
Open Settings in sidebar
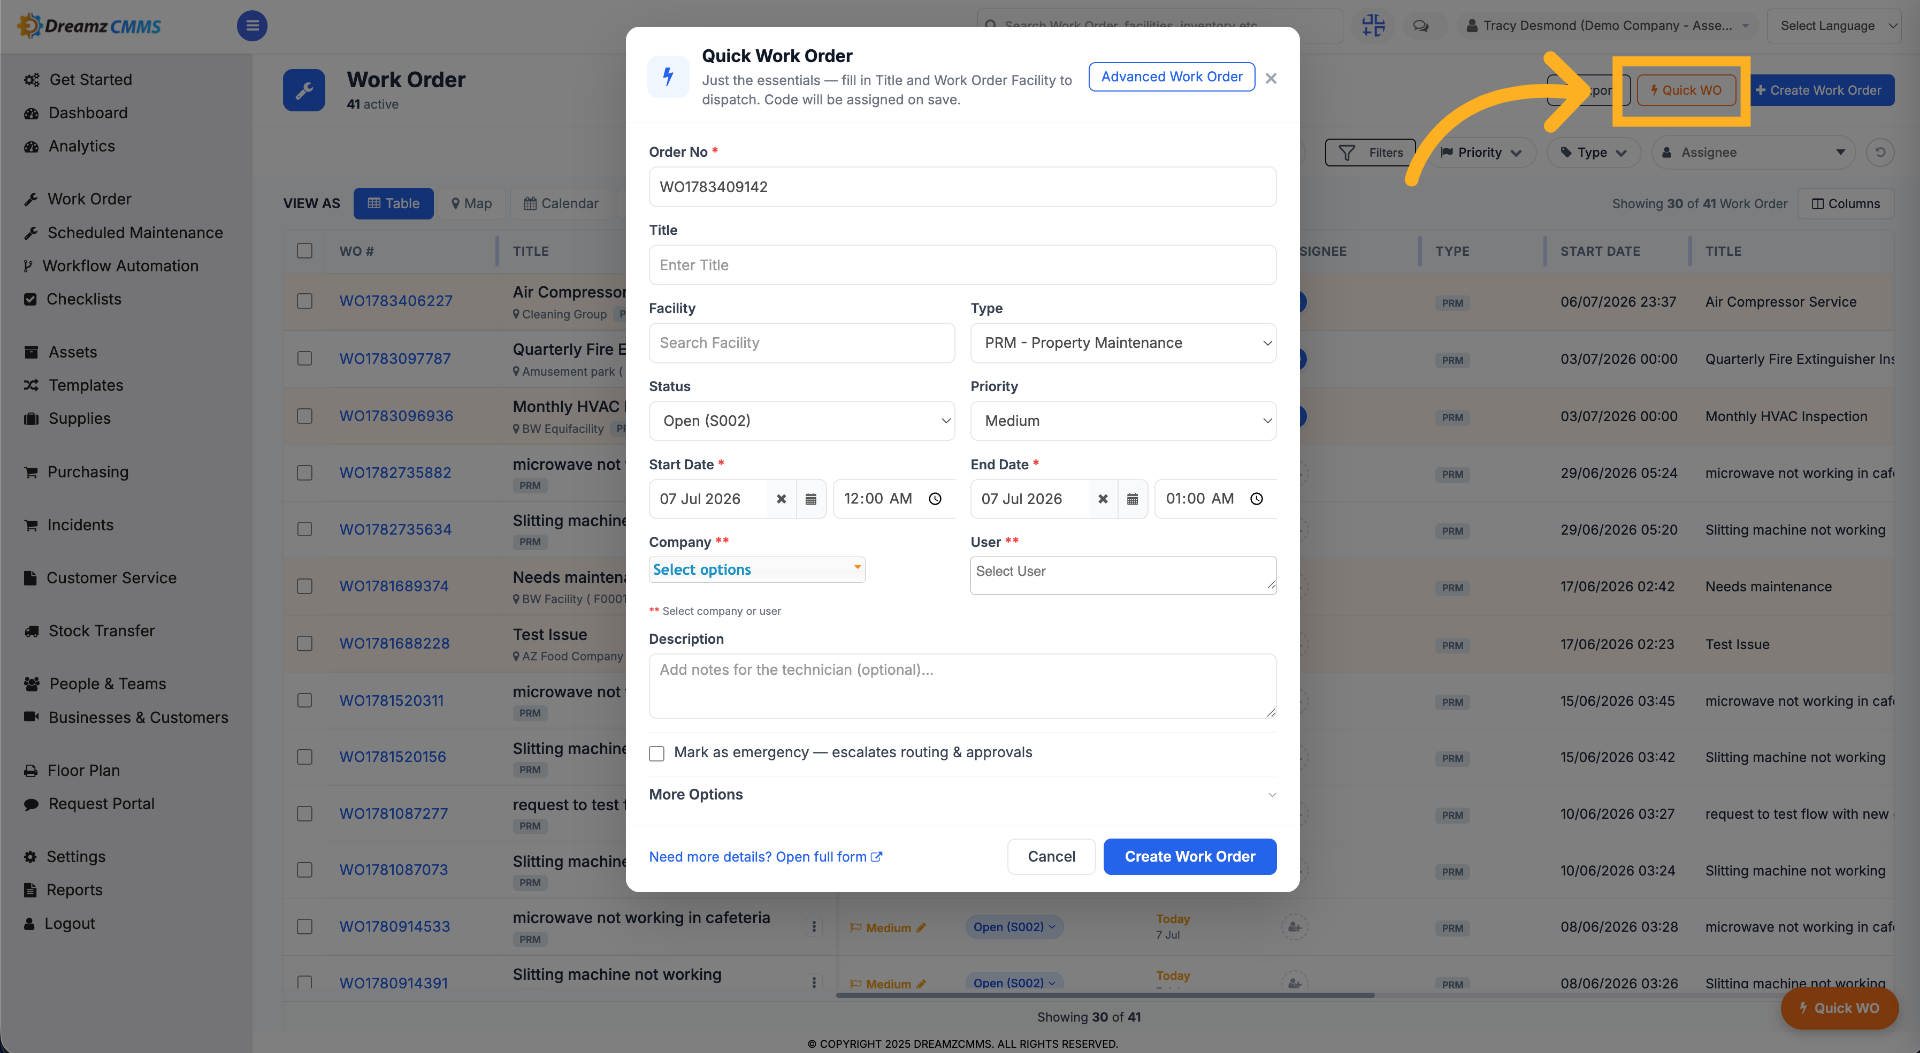coord(76,857)
